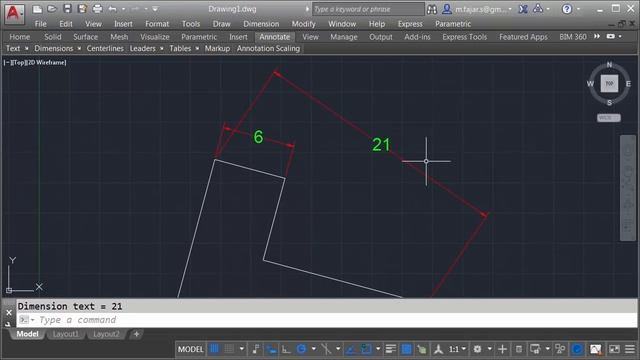Click the status bar Customization menu icon

pyautogui.click(x=630, y=349)
